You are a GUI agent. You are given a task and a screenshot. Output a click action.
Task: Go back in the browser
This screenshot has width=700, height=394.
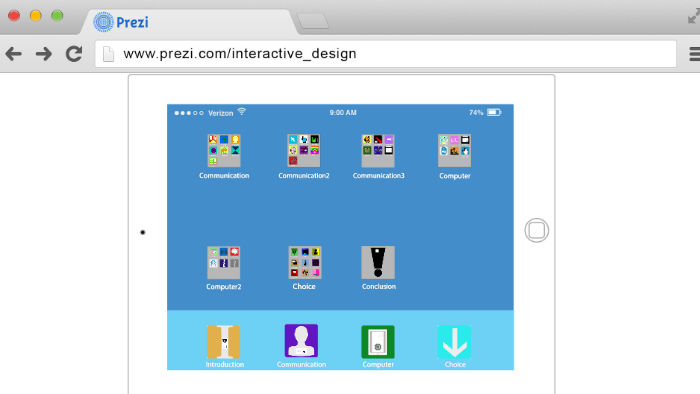click(x=14, y=54)
